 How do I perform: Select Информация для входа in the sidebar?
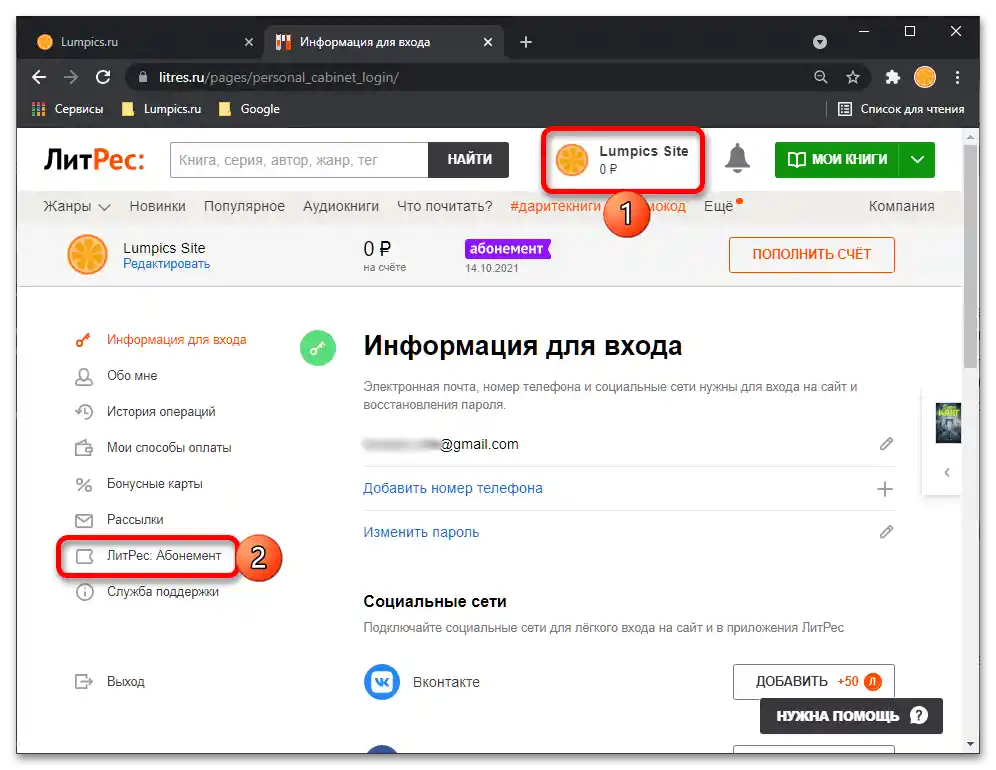(176, 340)
